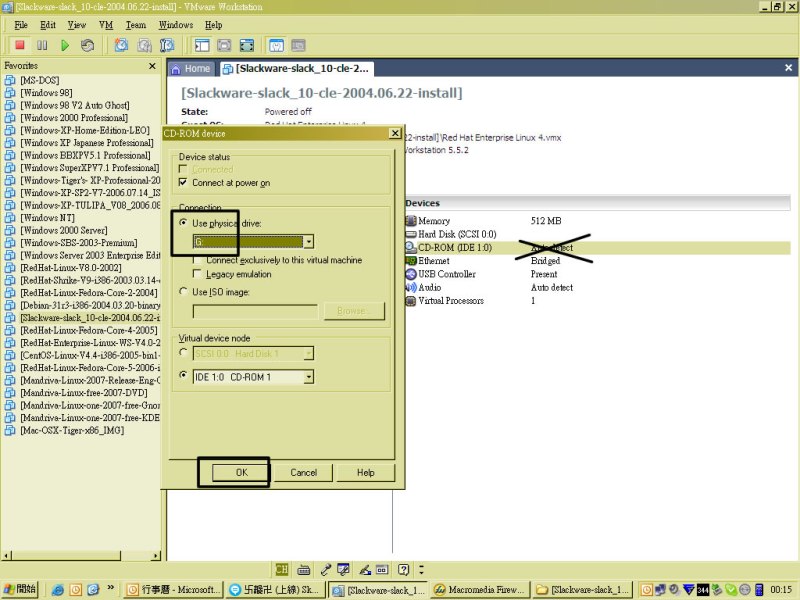Click the Revert to Snapshot toolbar icon
Screen dimensions: 800x600
pos(144,45)
